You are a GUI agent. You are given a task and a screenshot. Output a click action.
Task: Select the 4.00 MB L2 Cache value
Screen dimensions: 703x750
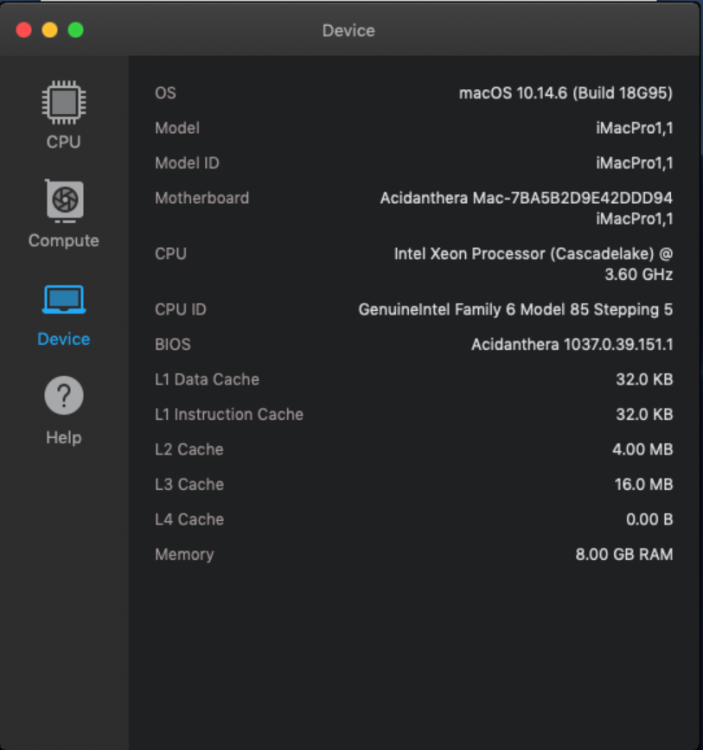point(643,449)
